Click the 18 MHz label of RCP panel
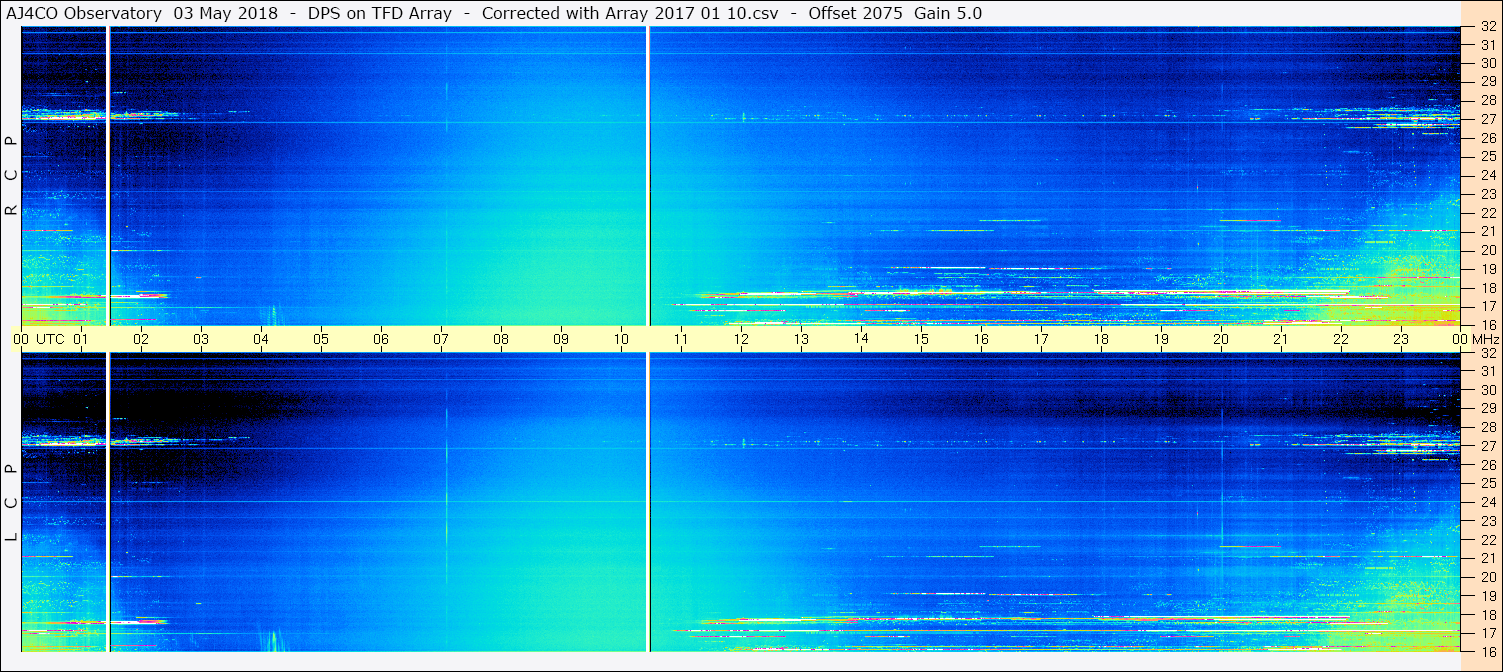 click(x=1488, y=288)
